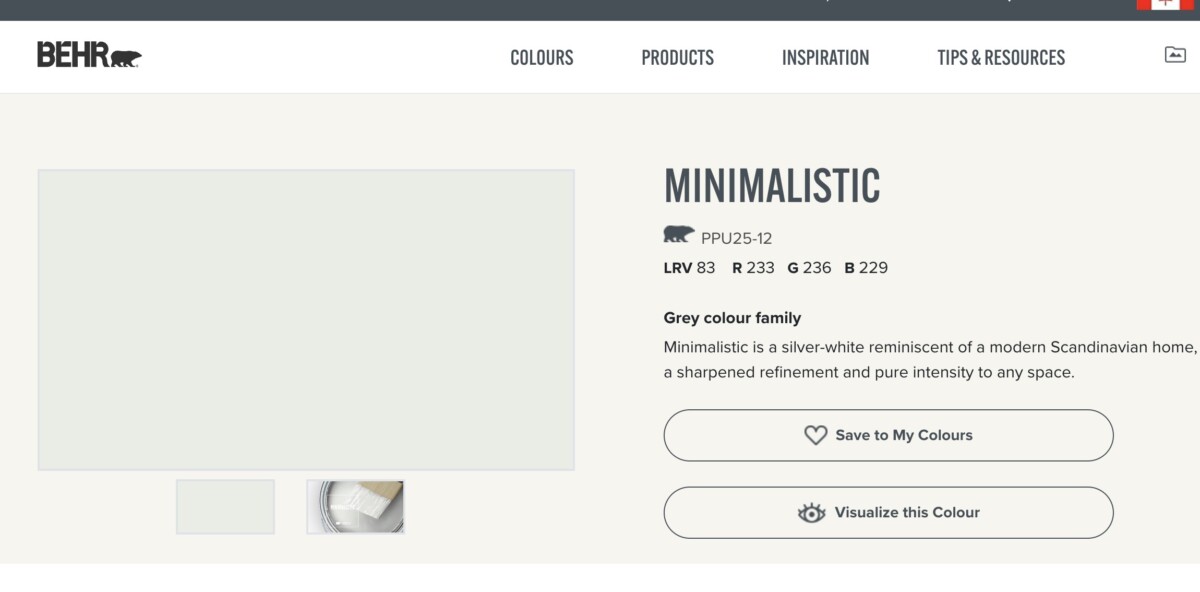Open the Inspiration navigation menu
This screenshot has width=1200, height=592.
(x=826, y=57)
